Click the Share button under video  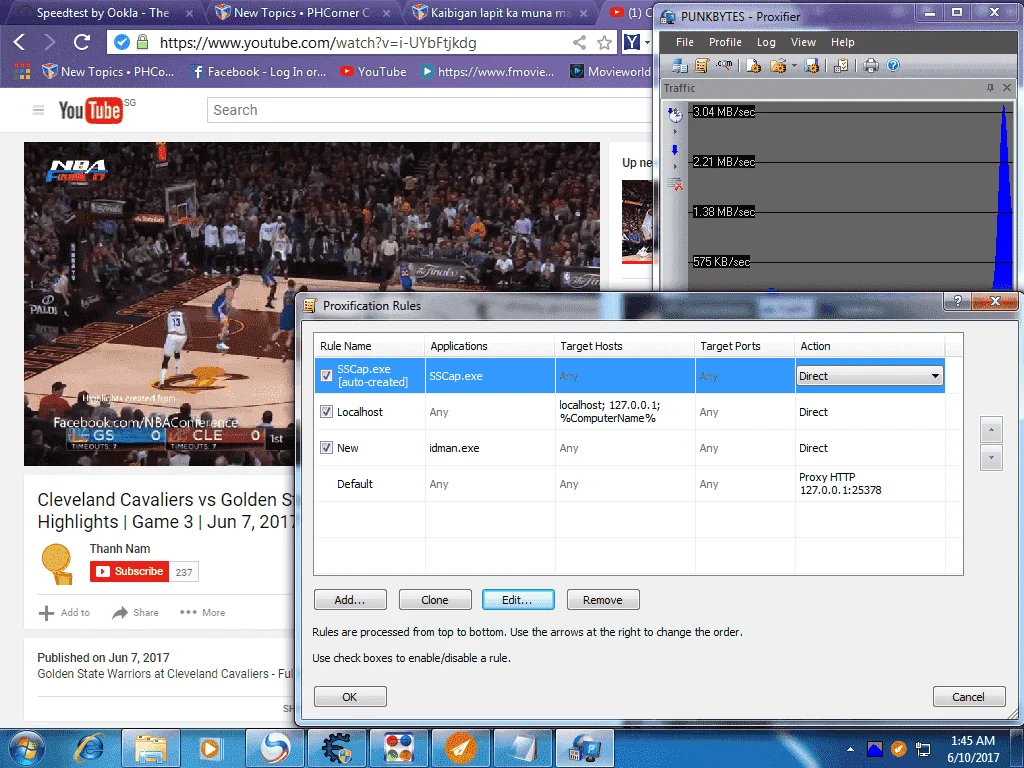coord(136,613)
